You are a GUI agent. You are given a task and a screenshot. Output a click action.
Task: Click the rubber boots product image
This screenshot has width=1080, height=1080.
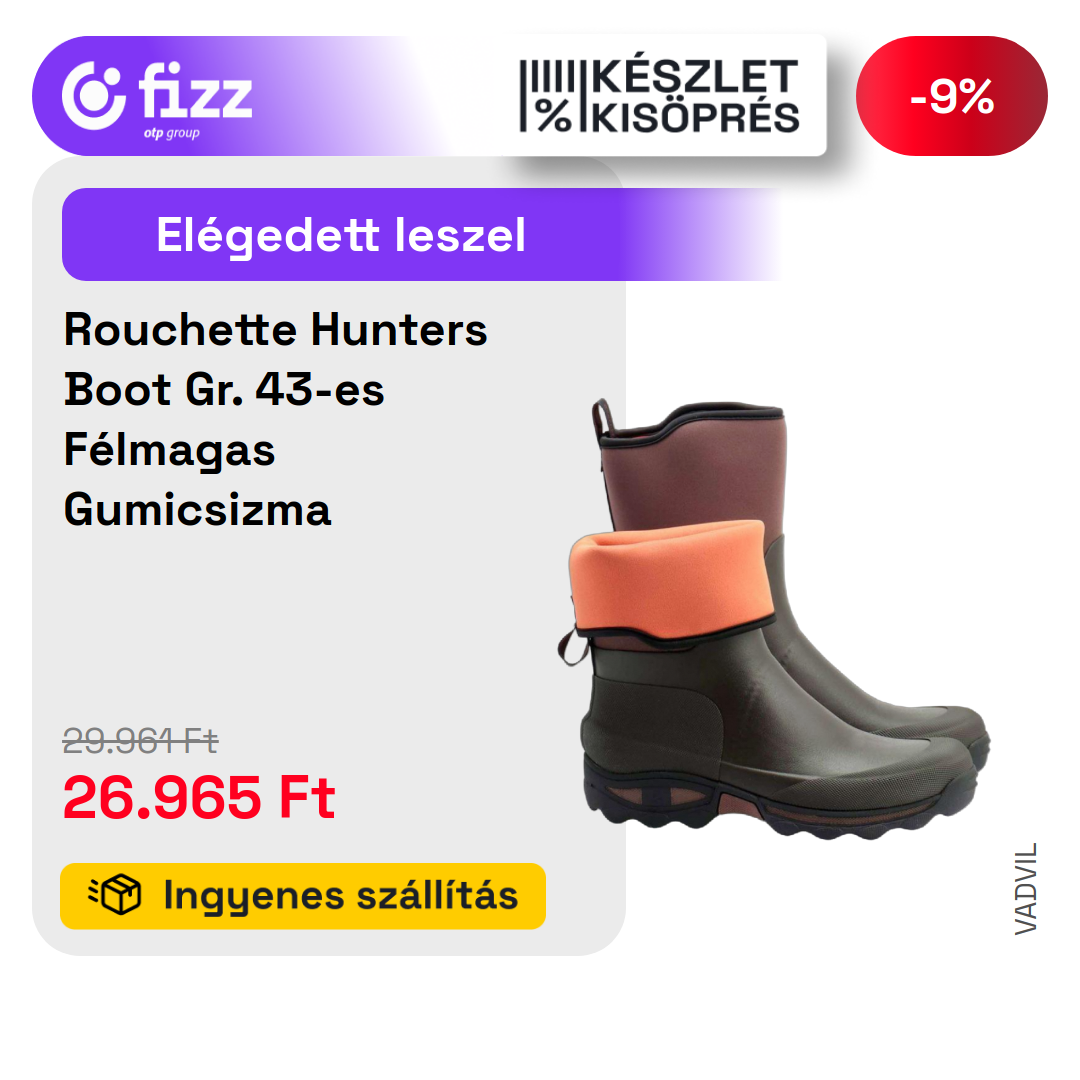pyautogui.click(x=773, y=619)
